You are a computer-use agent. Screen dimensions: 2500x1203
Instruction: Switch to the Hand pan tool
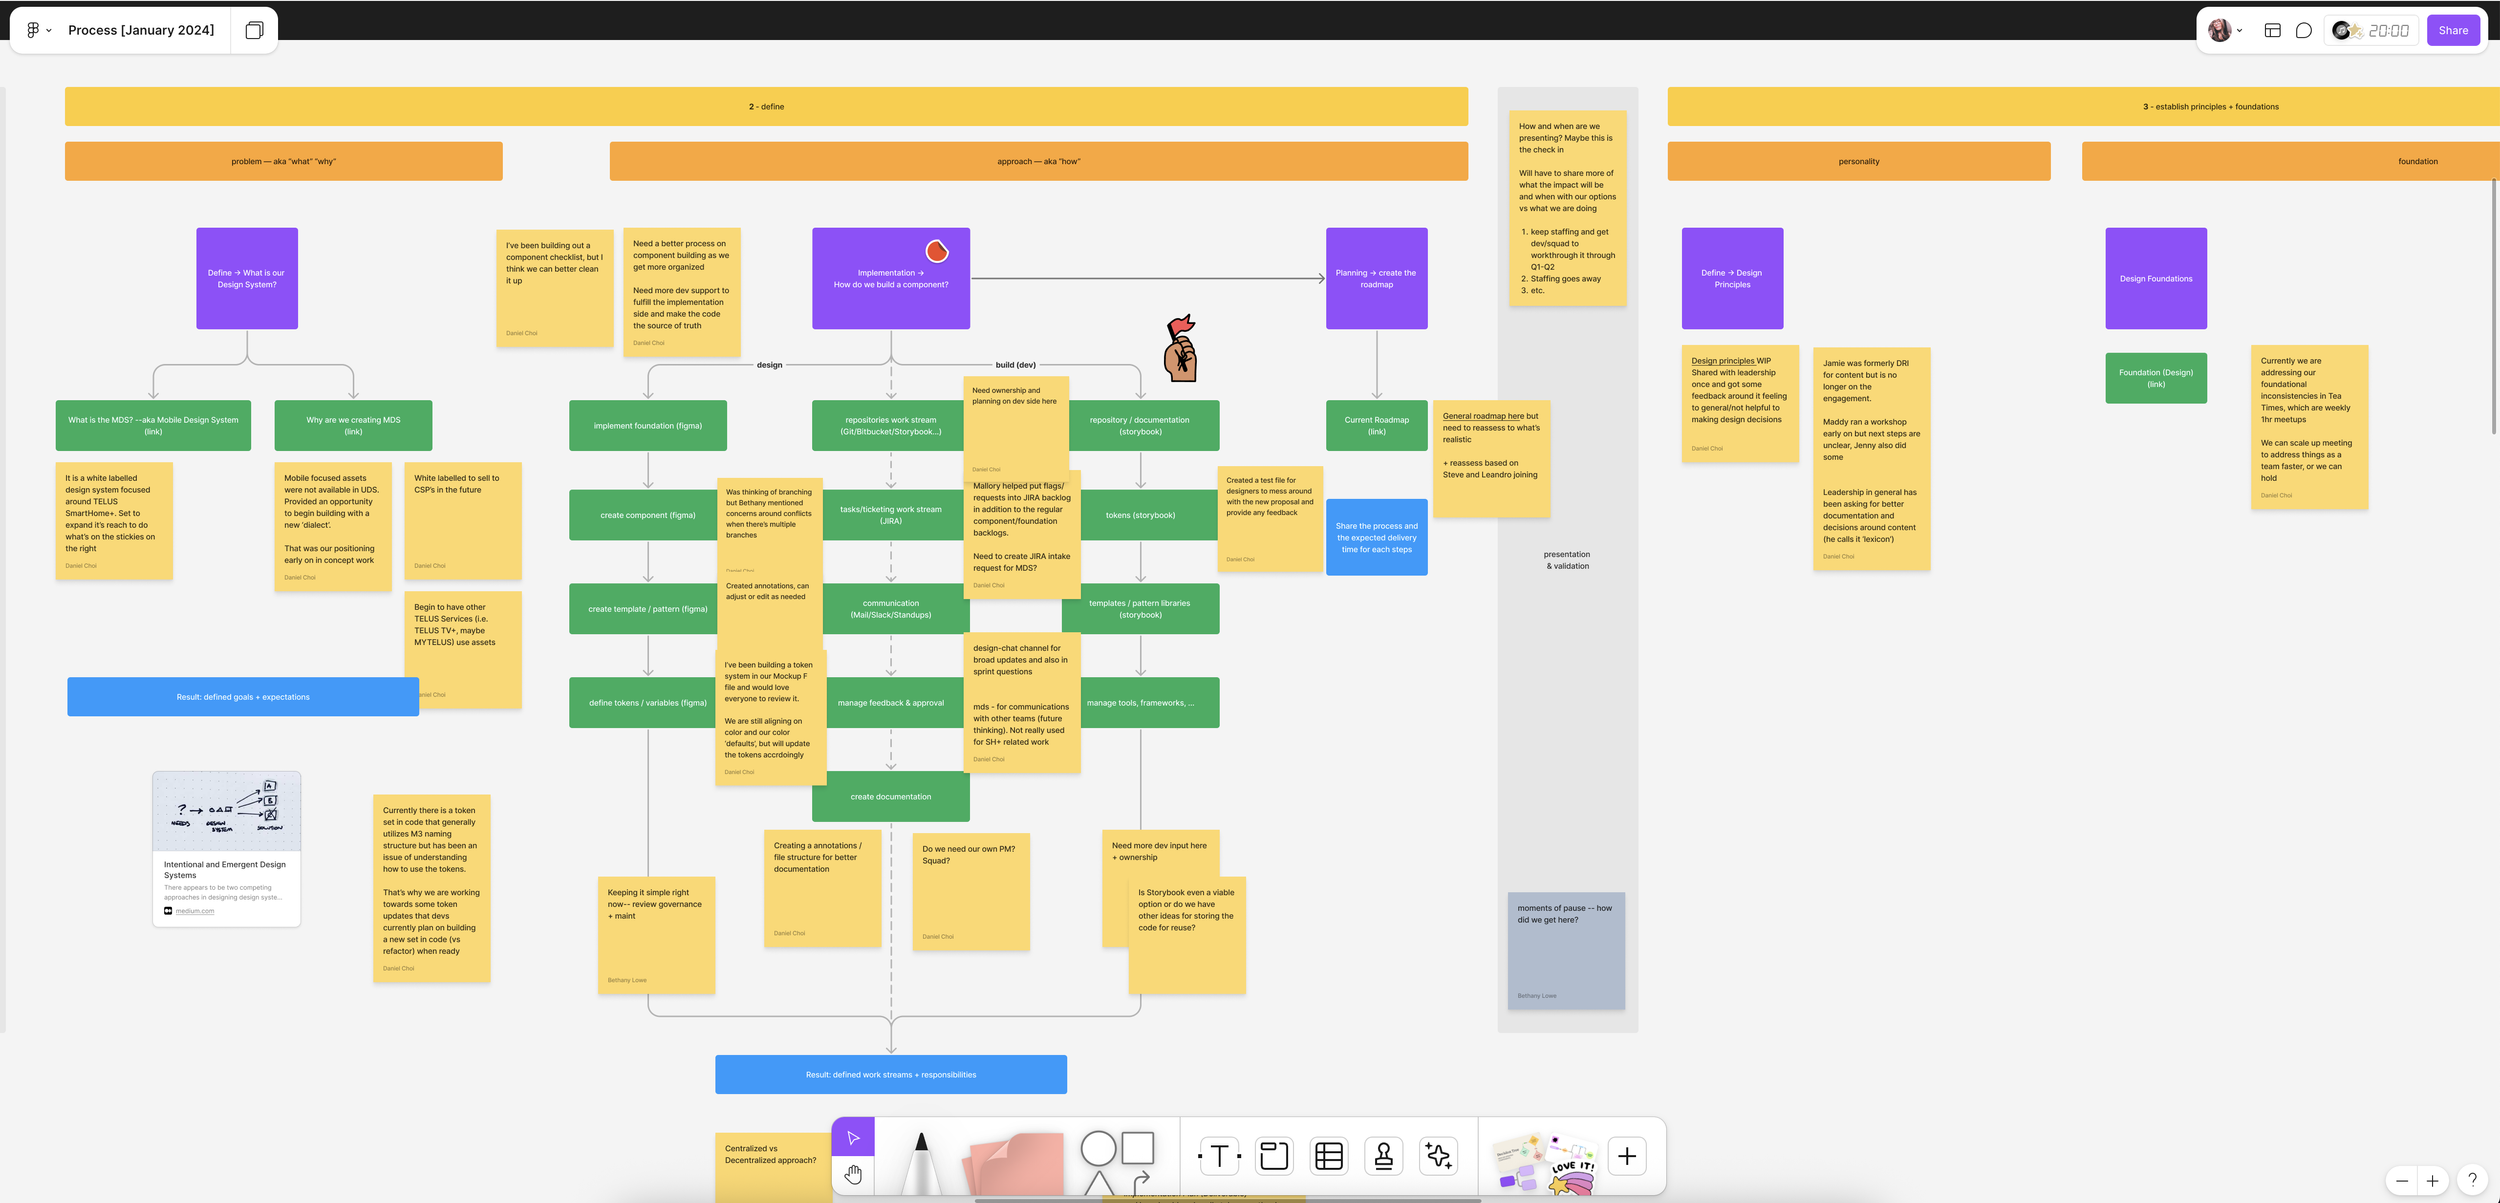pyautogui.click(x=853, y=1174)
